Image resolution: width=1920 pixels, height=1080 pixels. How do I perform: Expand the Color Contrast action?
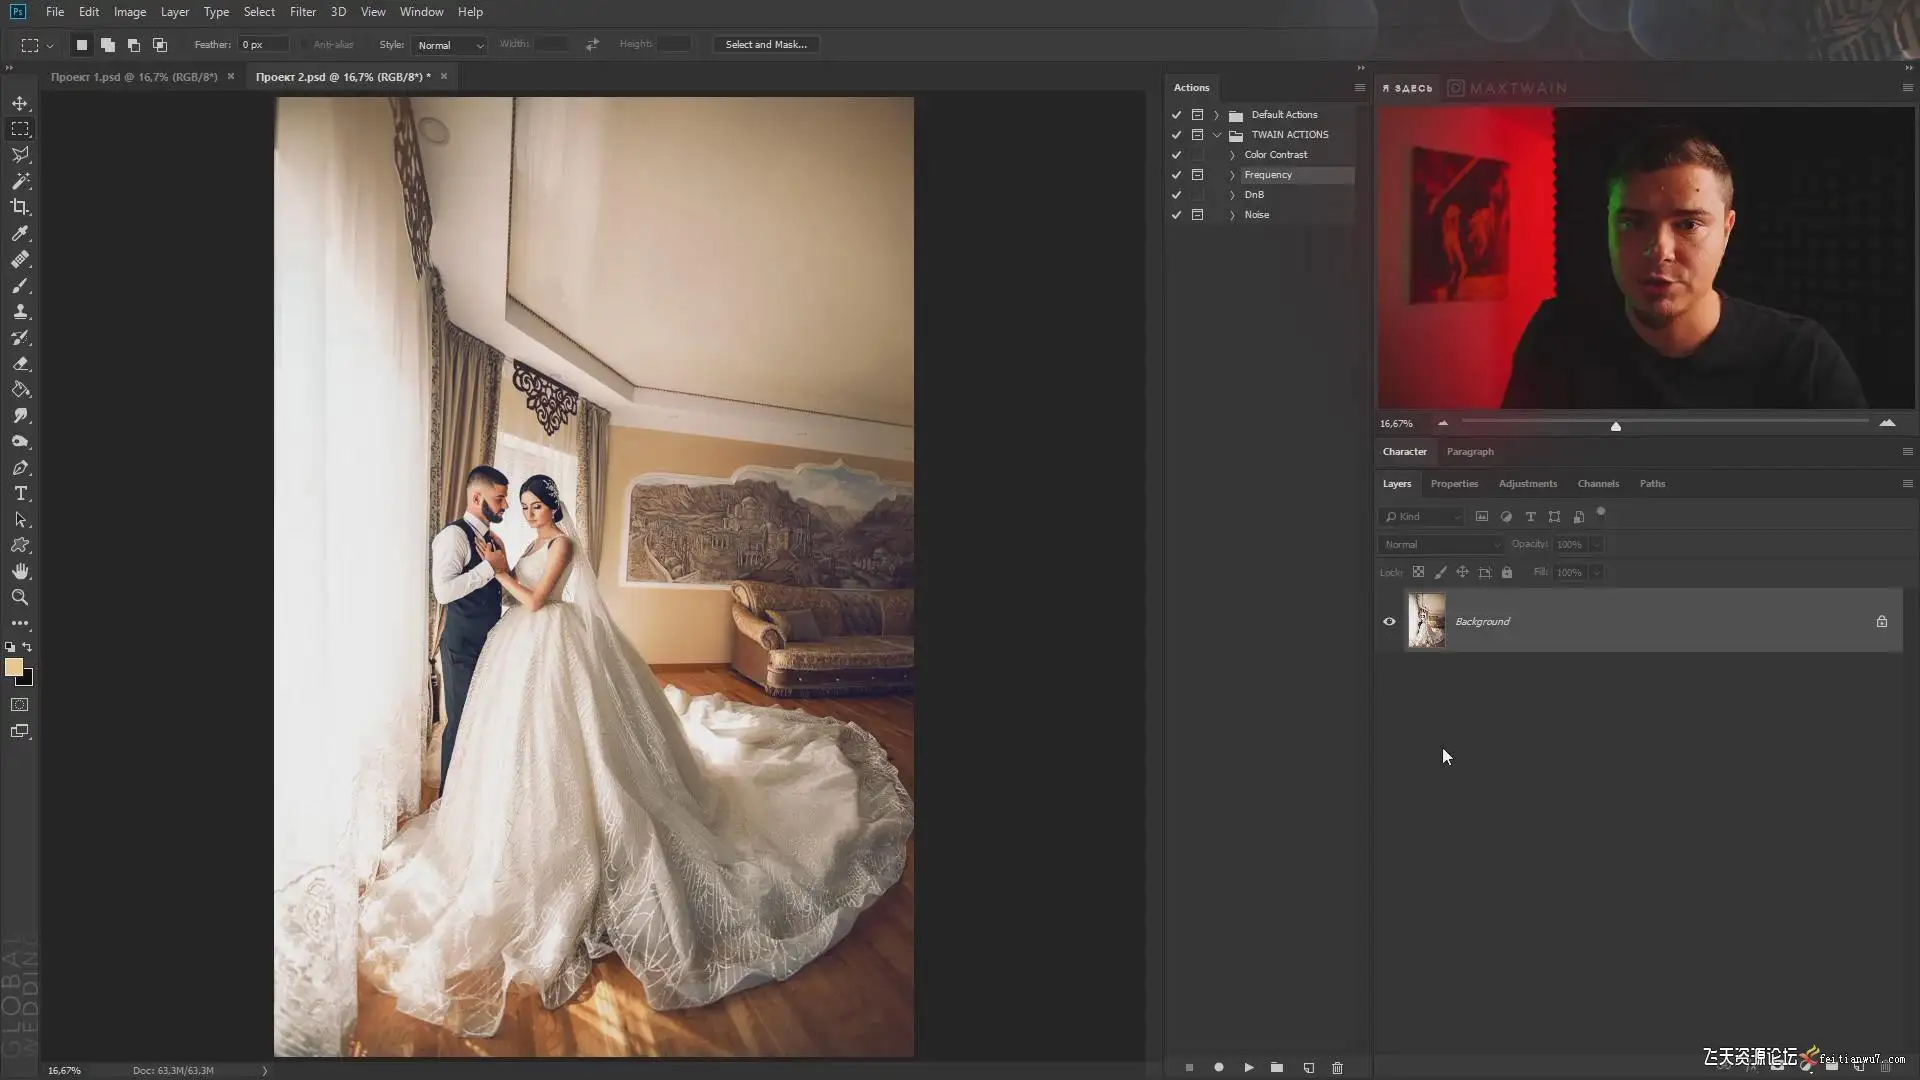pos(1232,155)
